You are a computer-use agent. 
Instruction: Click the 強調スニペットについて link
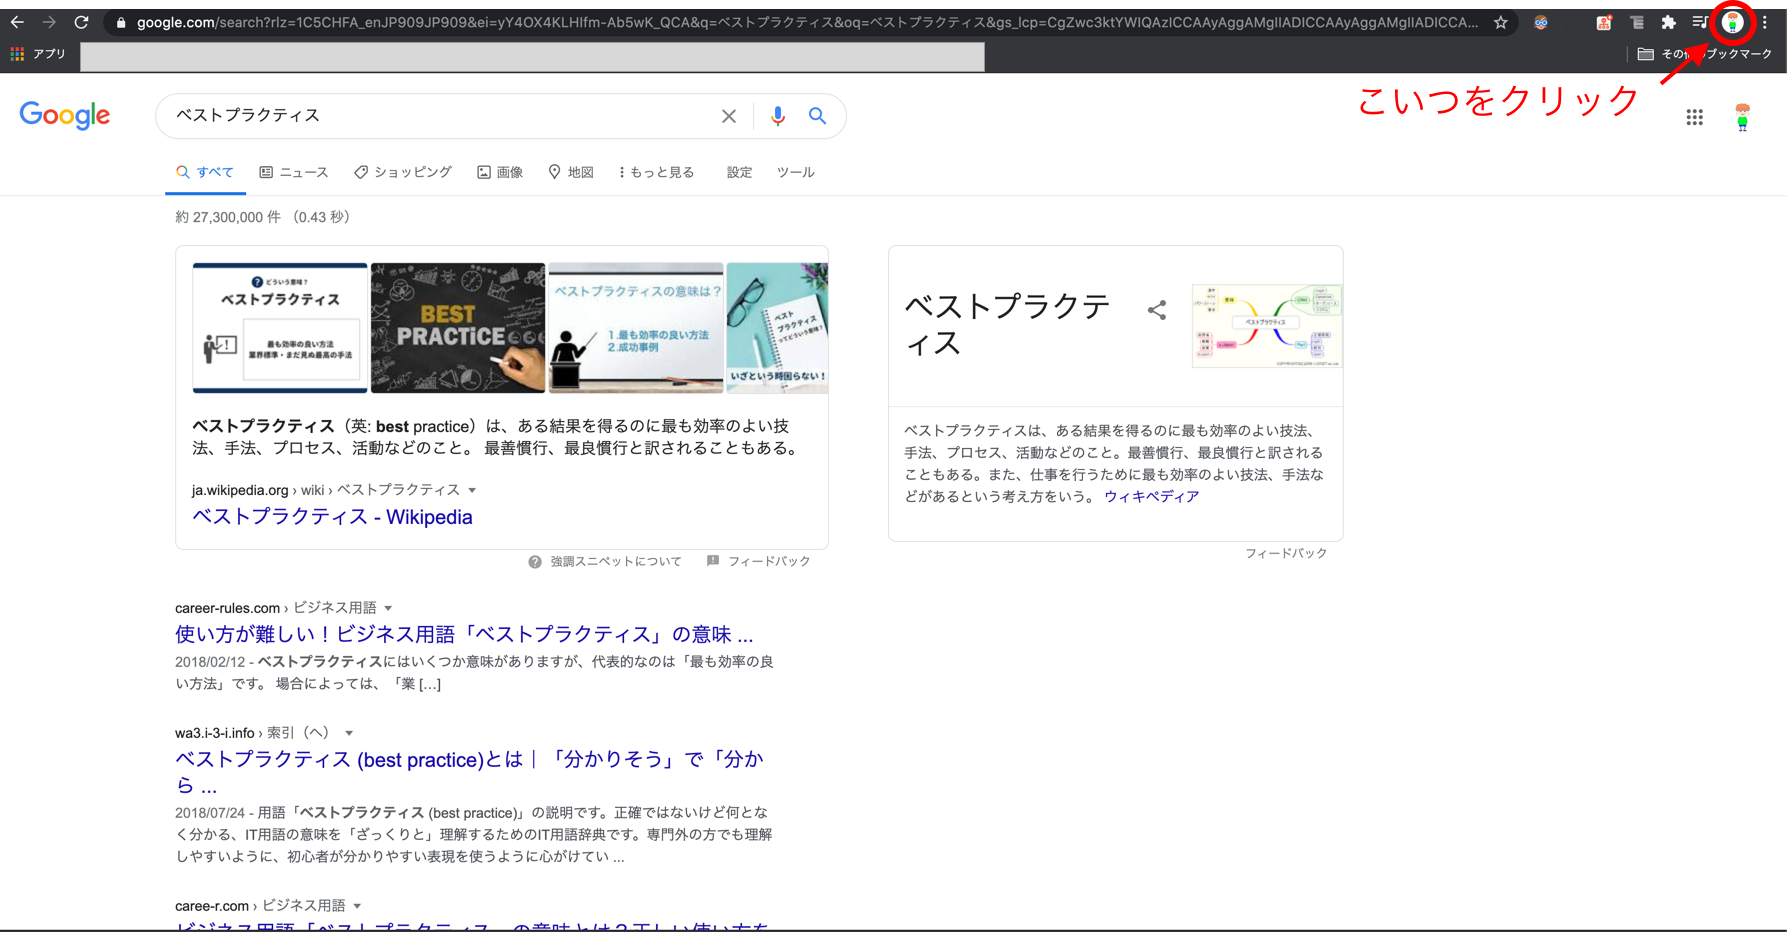pos(616,562)
